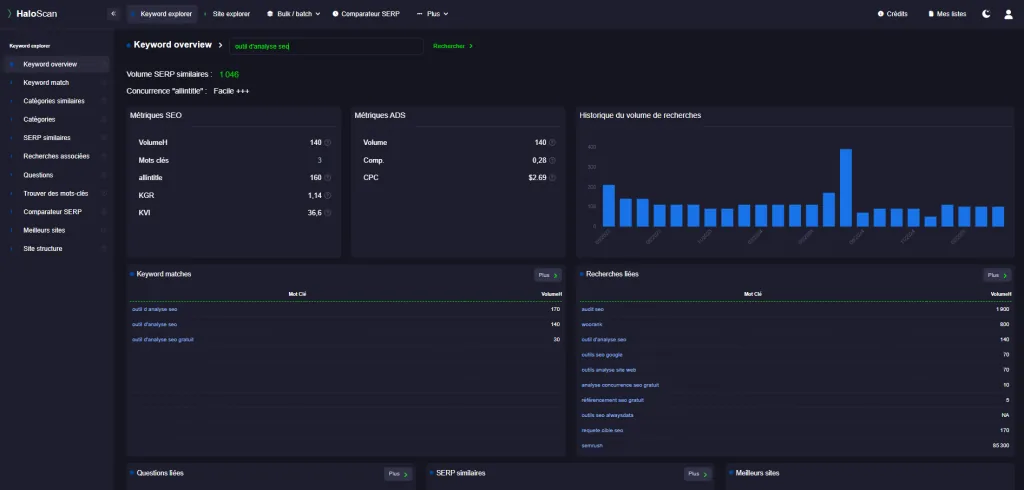Collapse the sidebar with double-chevron icon

(113, 13)
